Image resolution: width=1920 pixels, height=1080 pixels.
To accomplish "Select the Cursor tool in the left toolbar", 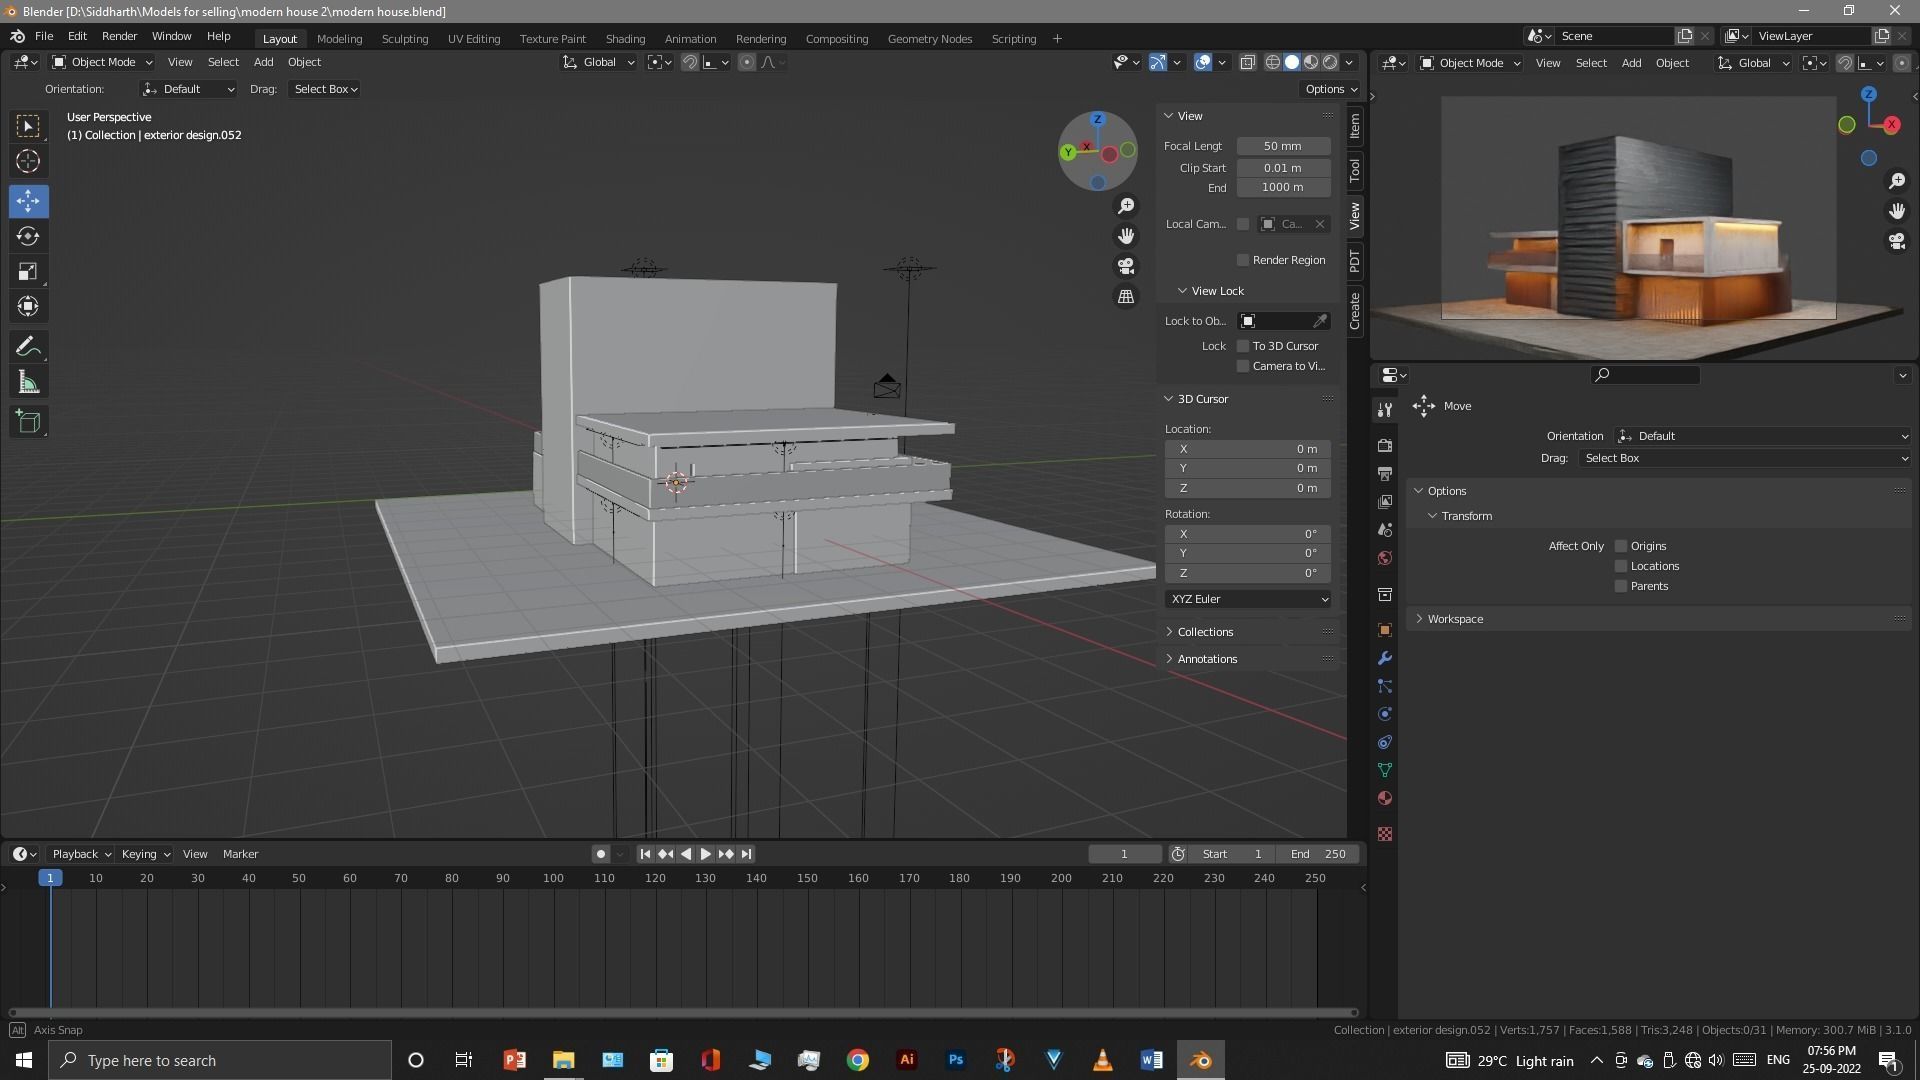I will click(x=28, y=161).
